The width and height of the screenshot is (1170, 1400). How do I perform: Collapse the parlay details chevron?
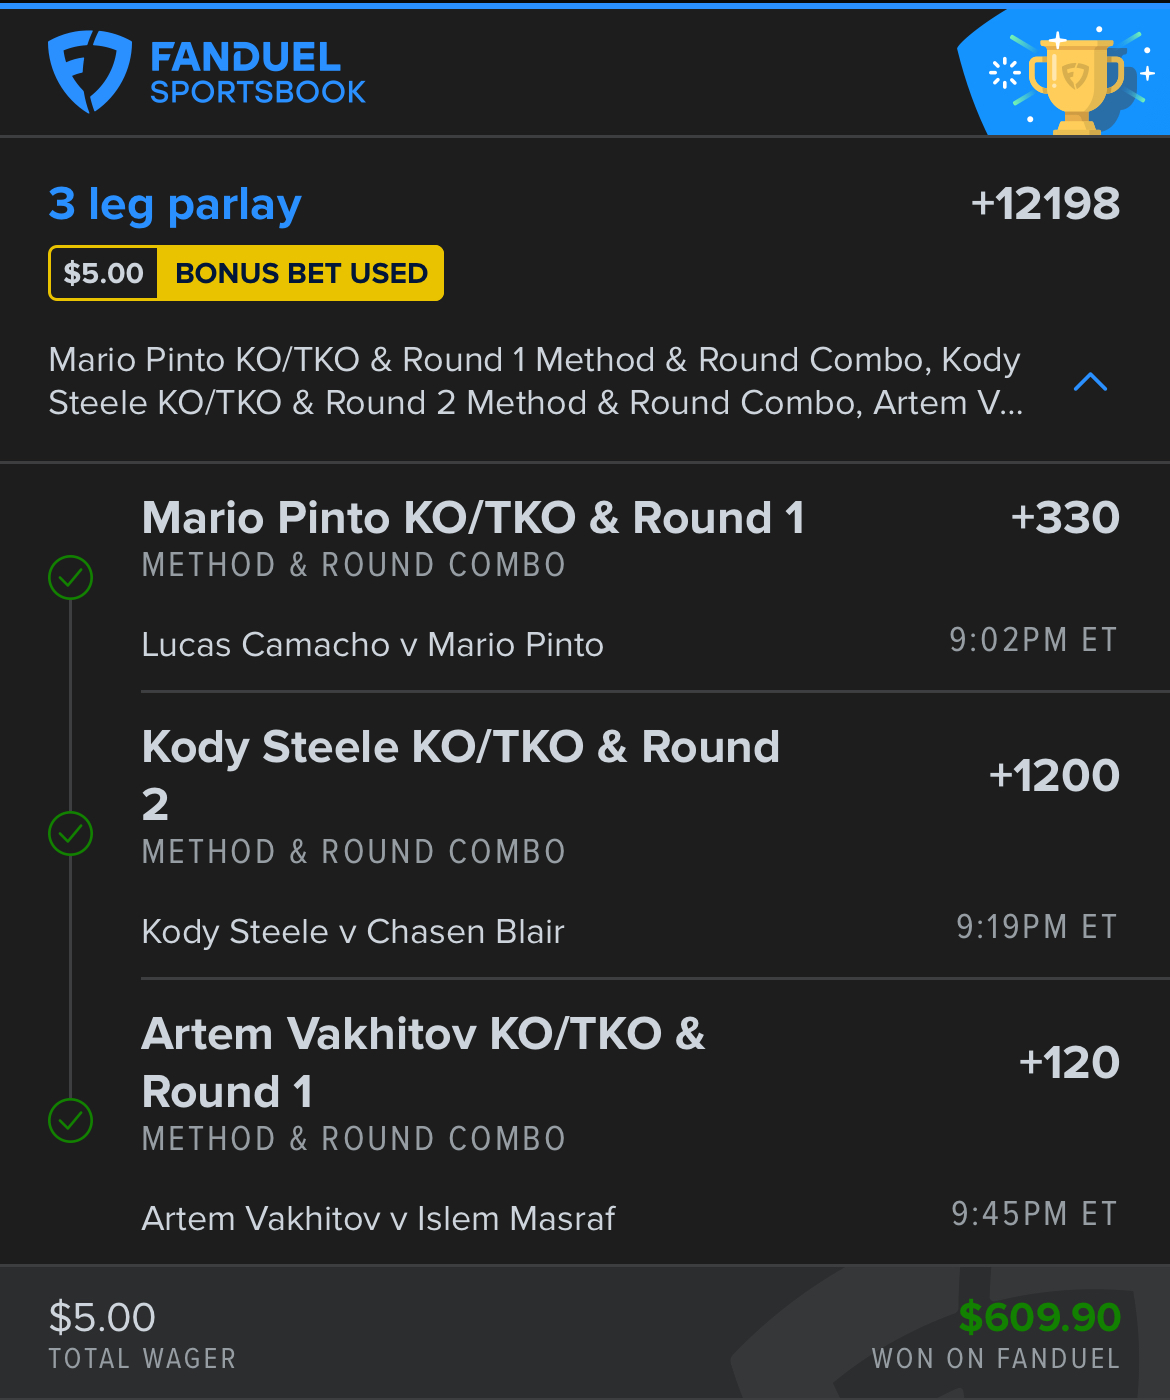(1090, 382)
